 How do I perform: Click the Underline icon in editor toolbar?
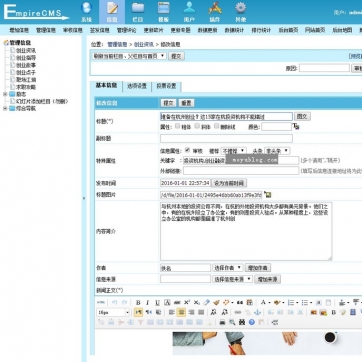coord(157,303)
